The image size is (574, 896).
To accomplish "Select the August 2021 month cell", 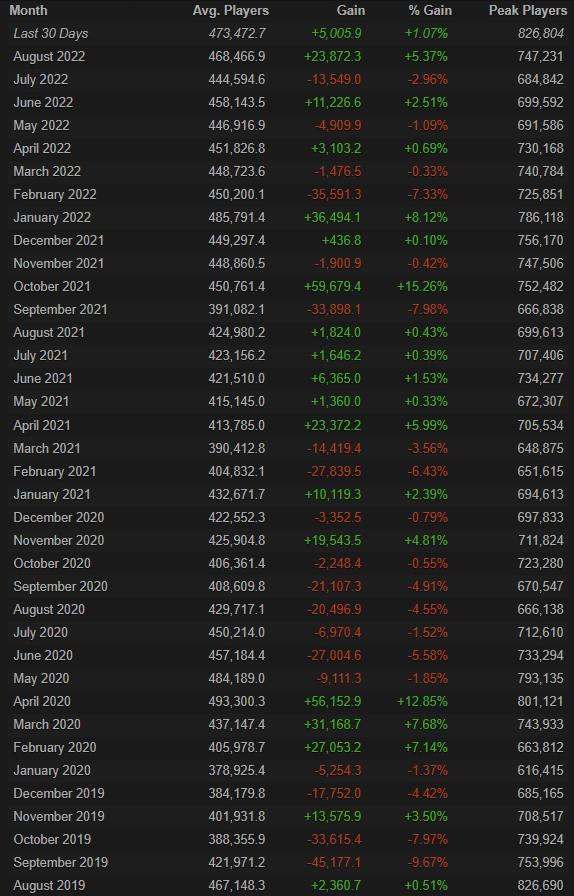I will [x=49, y=333].
